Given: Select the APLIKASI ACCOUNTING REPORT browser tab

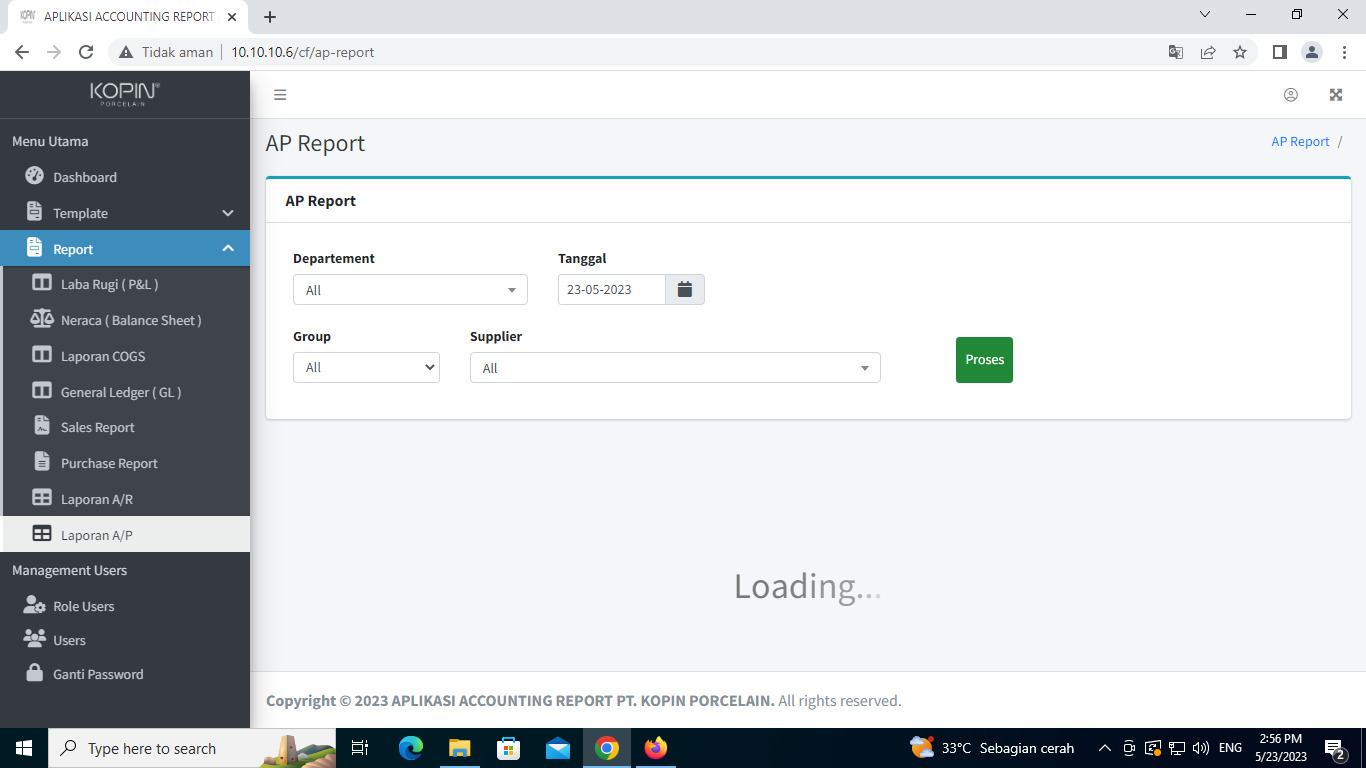Looking at the screenshot, I should (x=128, y=17).
